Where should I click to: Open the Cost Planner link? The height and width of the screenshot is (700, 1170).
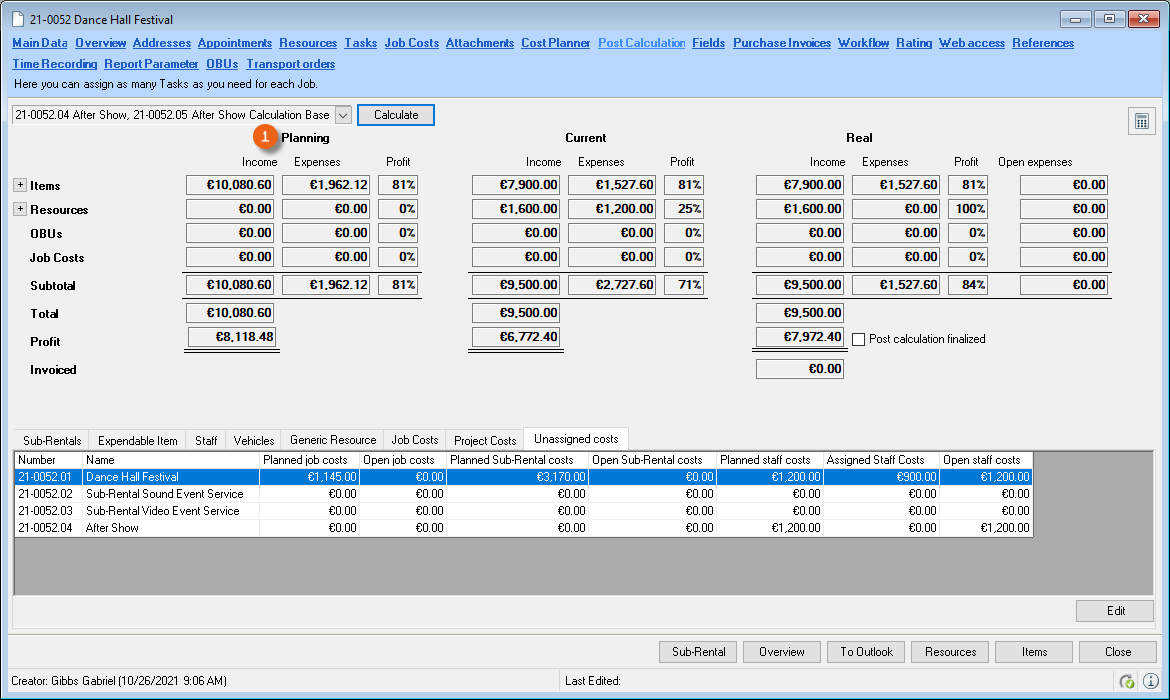pos(556,43)
